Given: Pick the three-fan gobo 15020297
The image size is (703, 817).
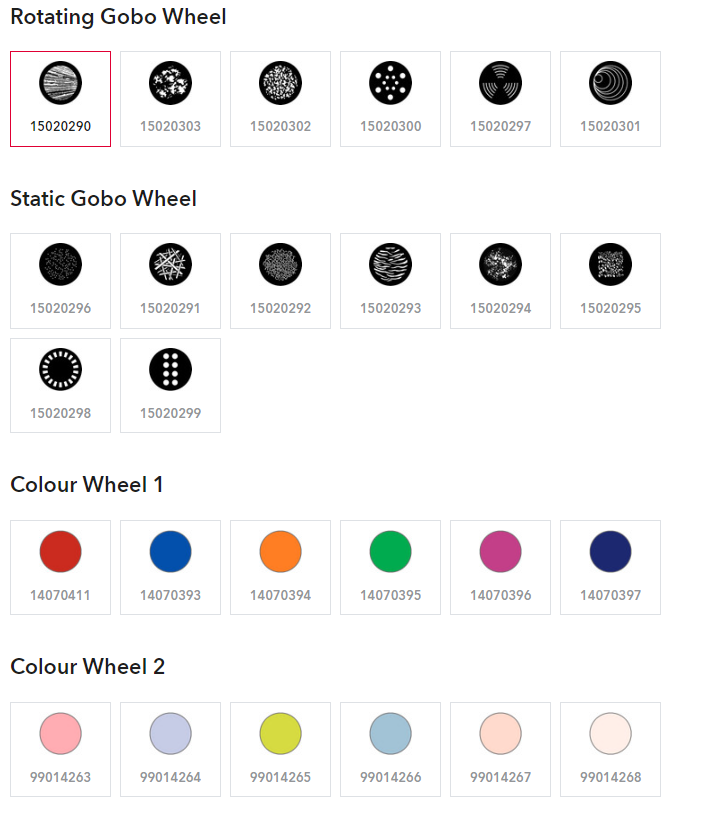Looking at the screenshot, I should [x=500, y=99].
